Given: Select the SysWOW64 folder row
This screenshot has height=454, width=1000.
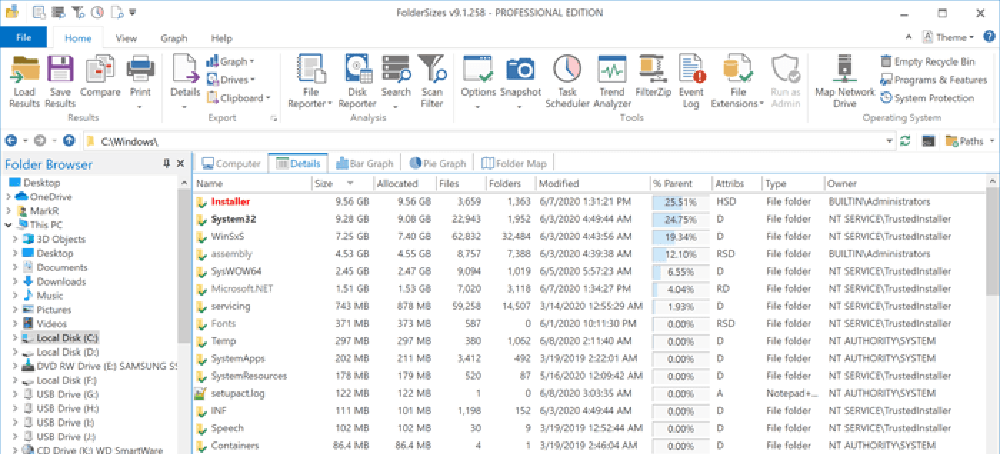Looking at the screenshot, I should [591, 271].
